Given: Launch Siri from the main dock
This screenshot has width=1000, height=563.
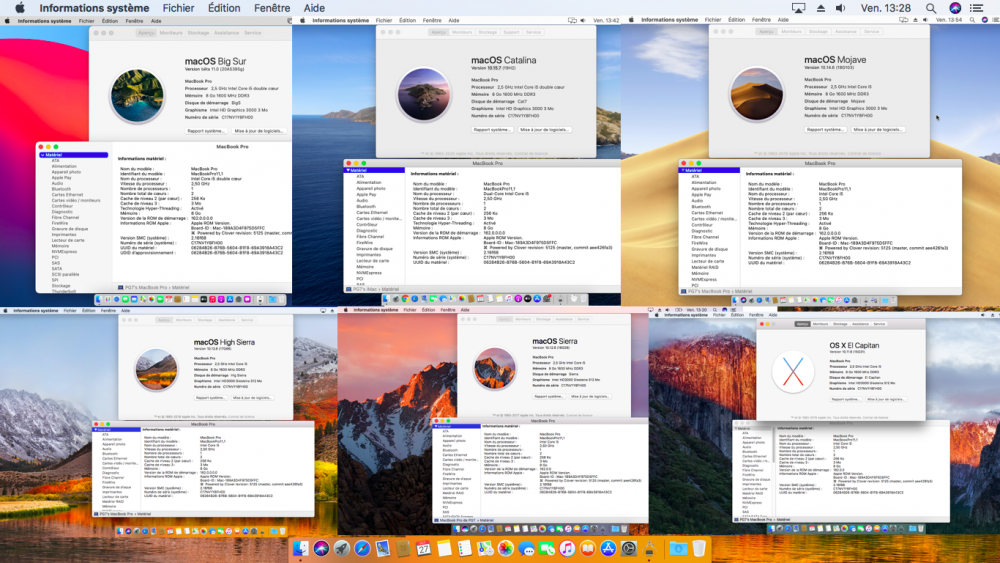Looking at the screenshot, I should 321,548.
